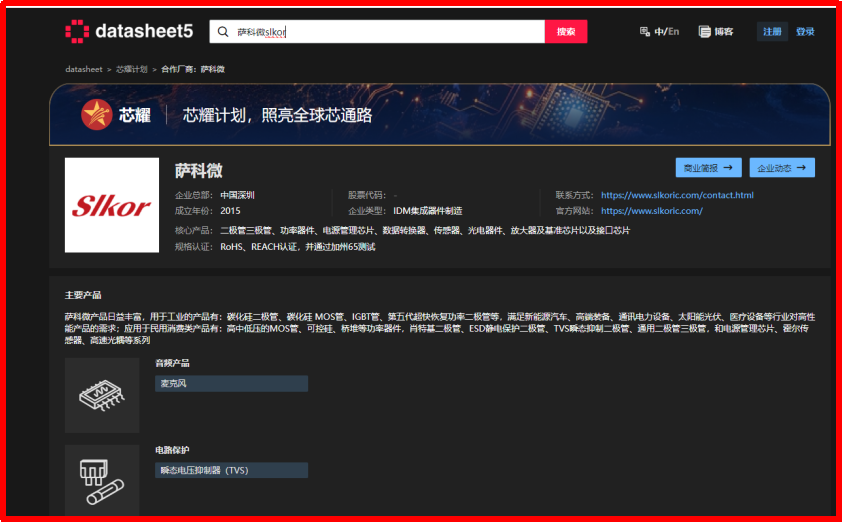Open the Slkor company logo thumbnail

(112, 205)
